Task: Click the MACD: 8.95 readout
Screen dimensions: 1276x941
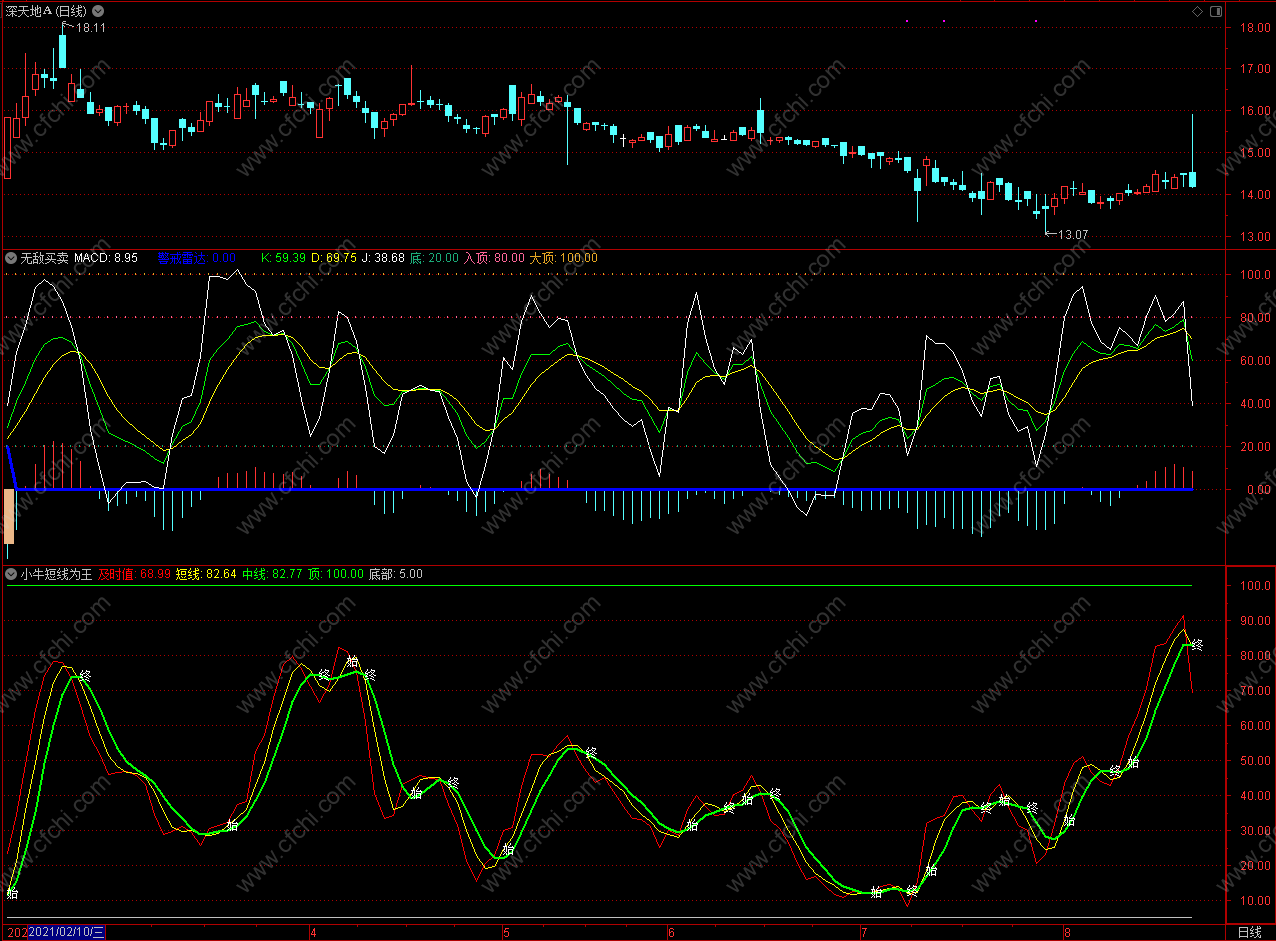Action: pos(106,258)
